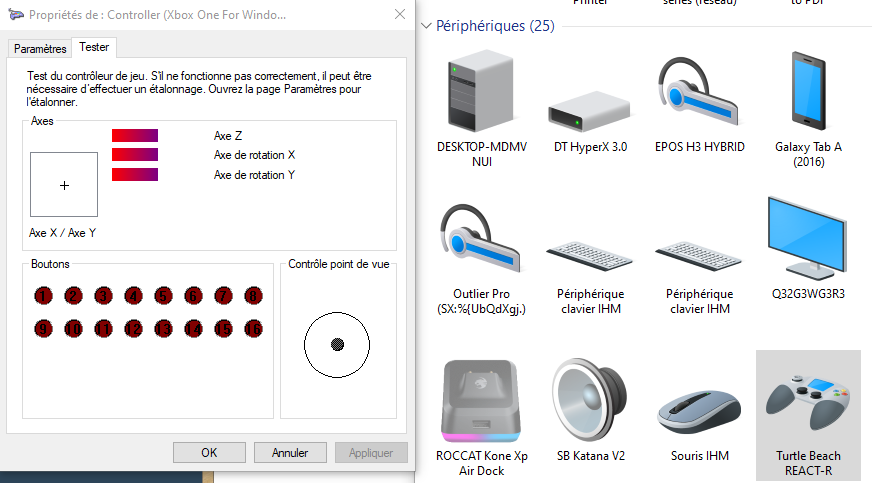Click button indicator 5 in Boutons
The height and width of the screenshot is (483, 872).
[x=164, y=296]
